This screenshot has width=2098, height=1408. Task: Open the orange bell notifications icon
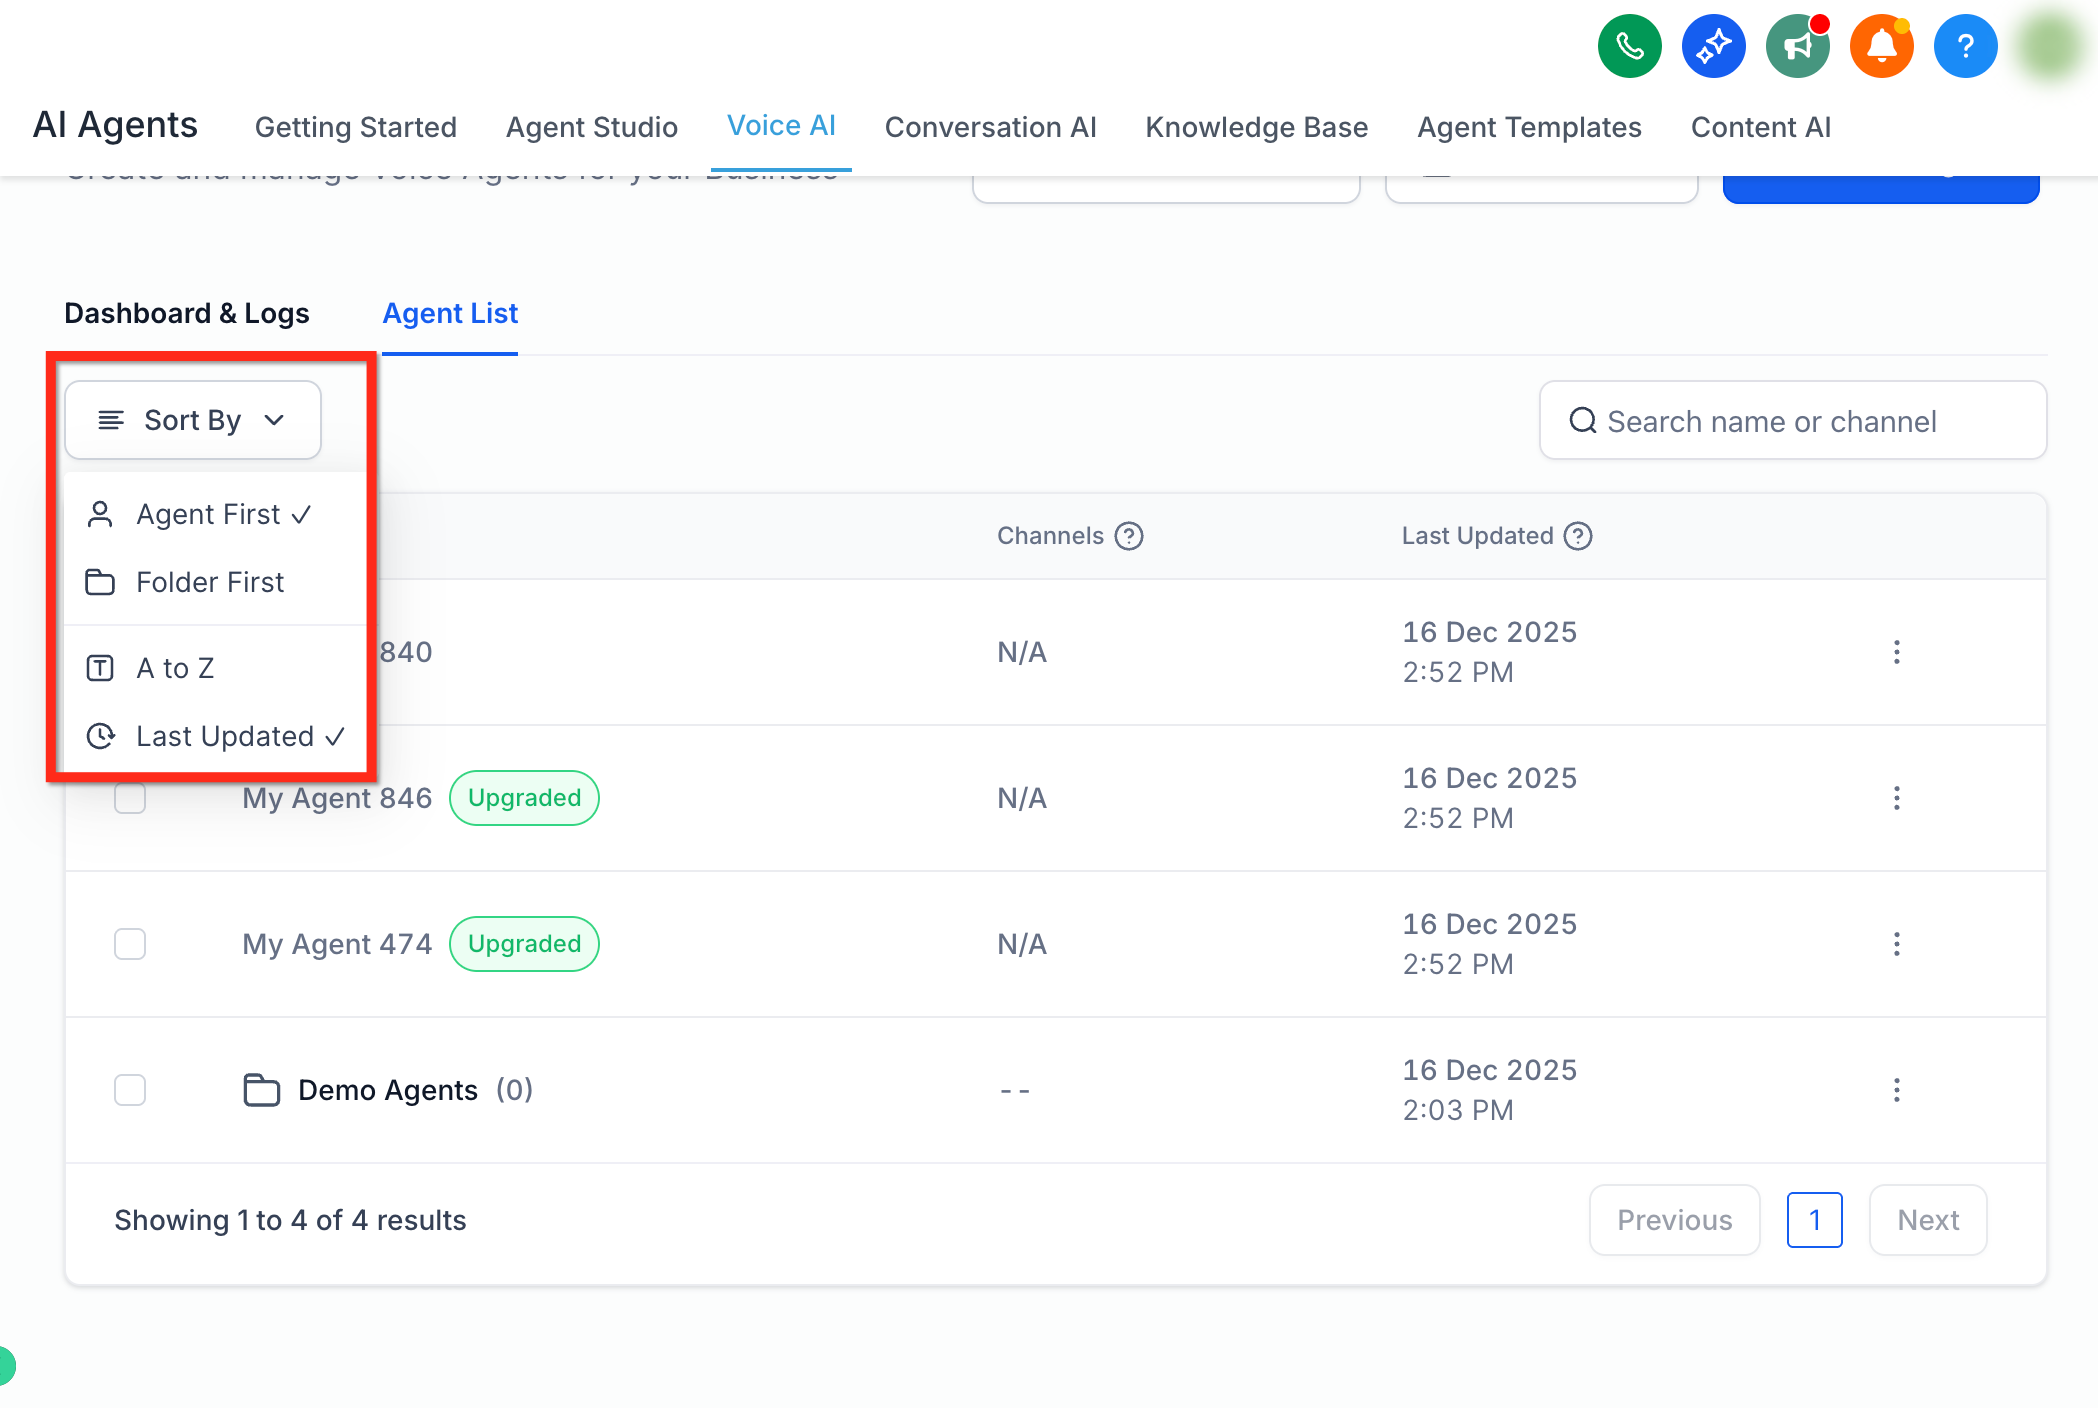tap(1881, 46)
